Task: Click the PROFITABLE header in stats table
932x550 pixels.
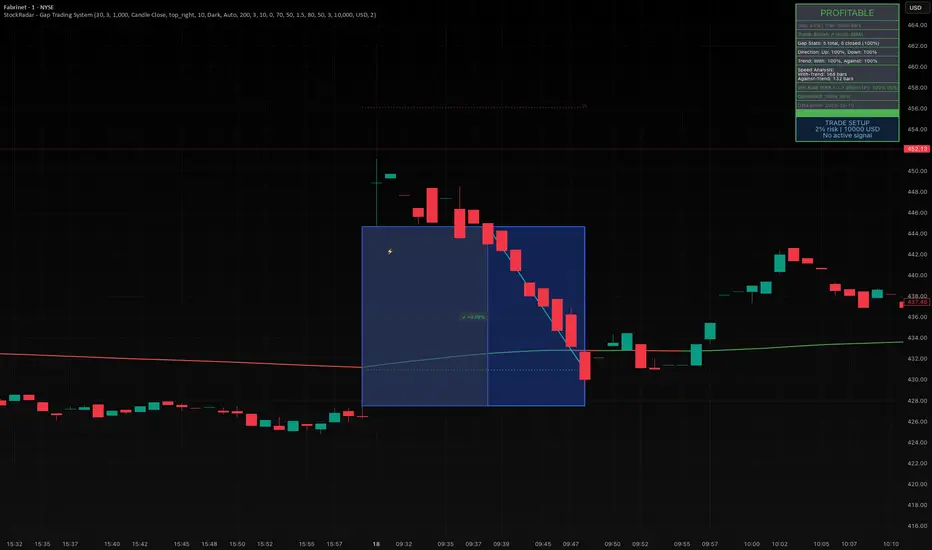Action: click(x=847, y=12)
